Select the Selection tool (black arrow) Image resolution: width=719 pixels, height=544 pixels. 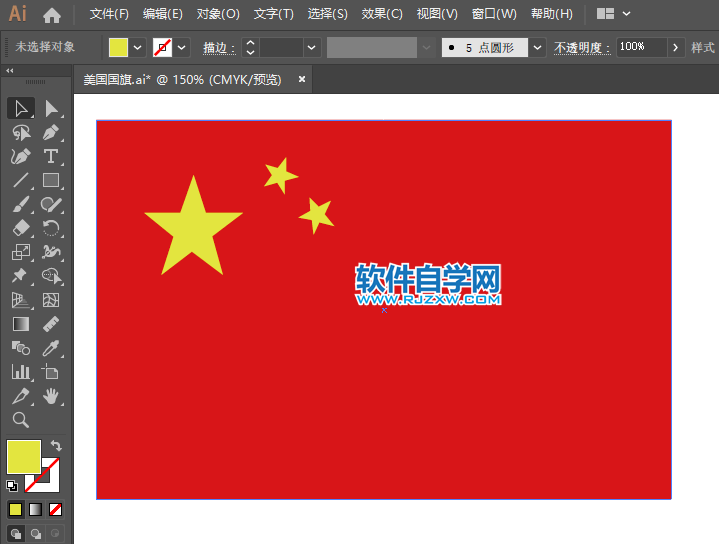coord(21,109)
